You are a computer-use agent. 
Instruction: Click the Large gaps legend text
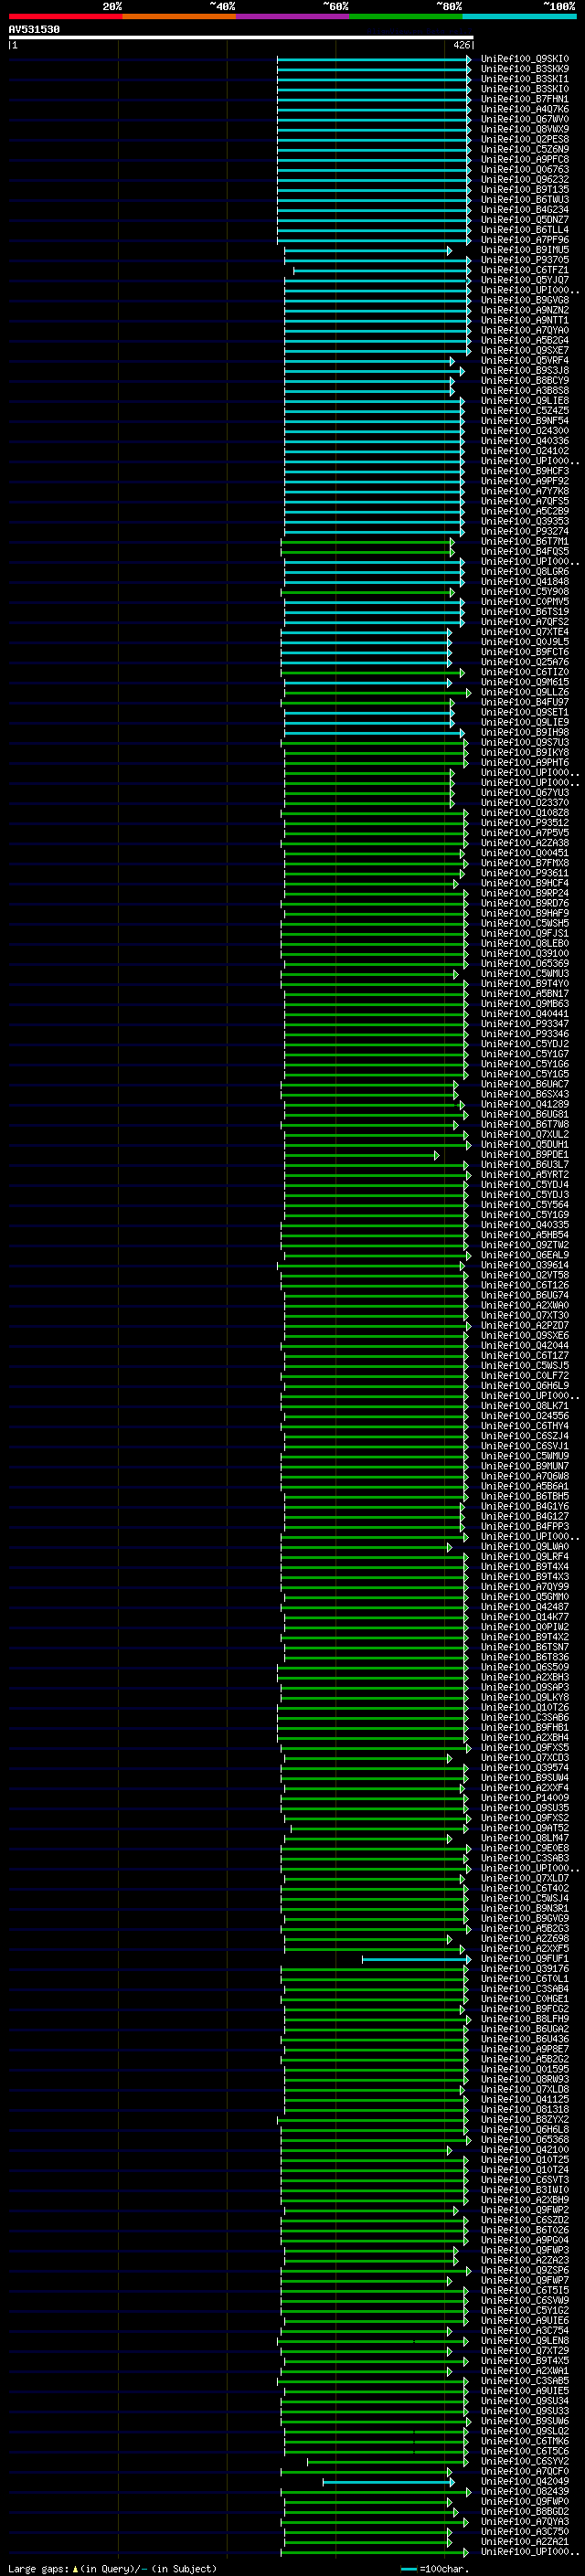(112, 2568)
